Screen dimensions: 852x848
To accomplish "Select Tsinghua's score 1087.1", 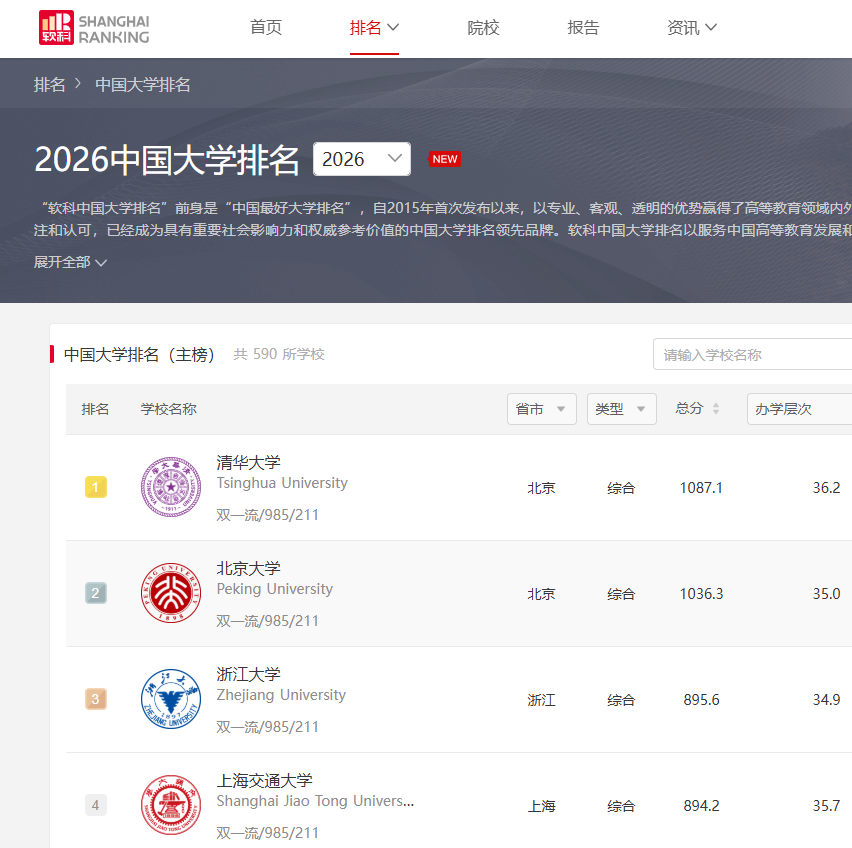I will 701,488.
